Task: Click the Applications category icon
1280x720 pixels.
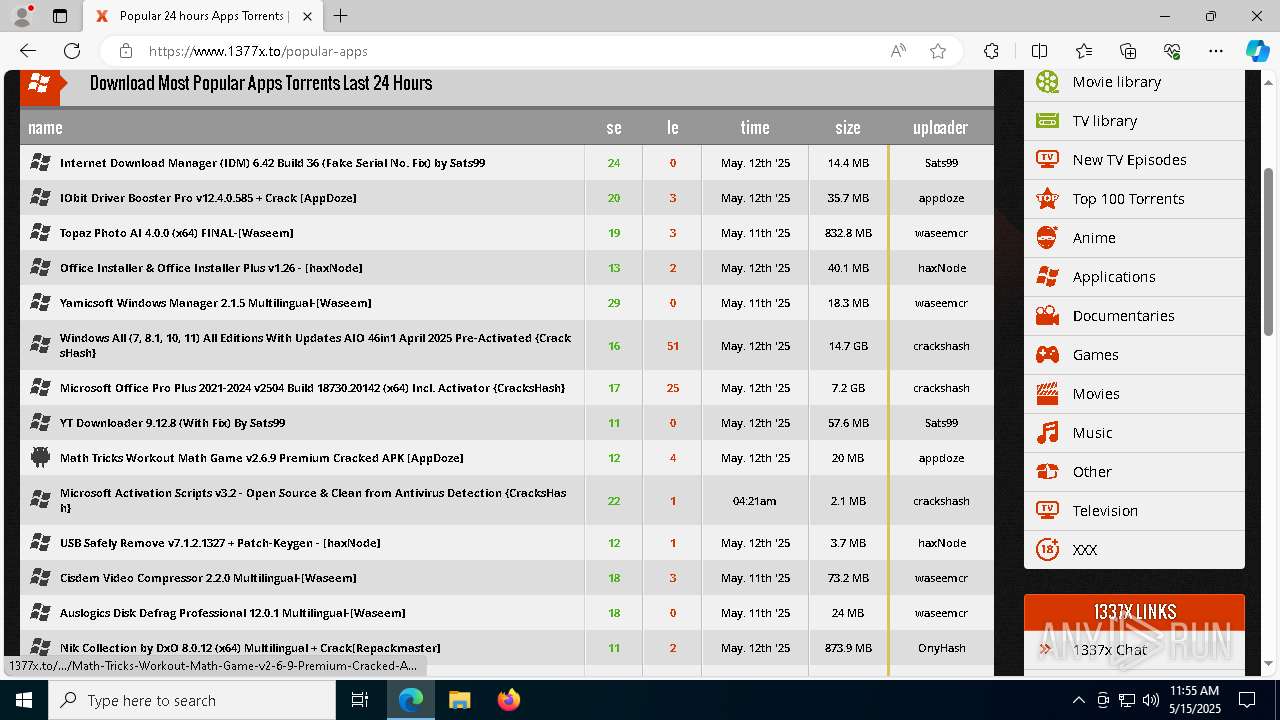Action: click(1047, 277)
